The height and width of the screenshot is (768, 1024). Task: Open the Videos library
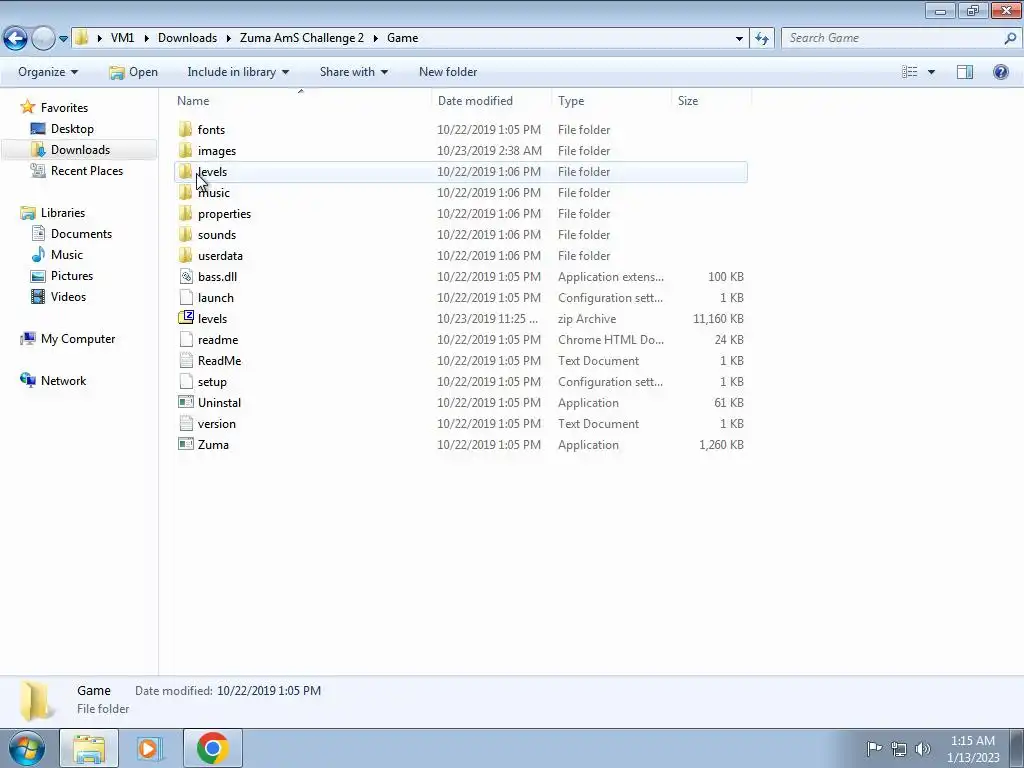click(68, 296)
